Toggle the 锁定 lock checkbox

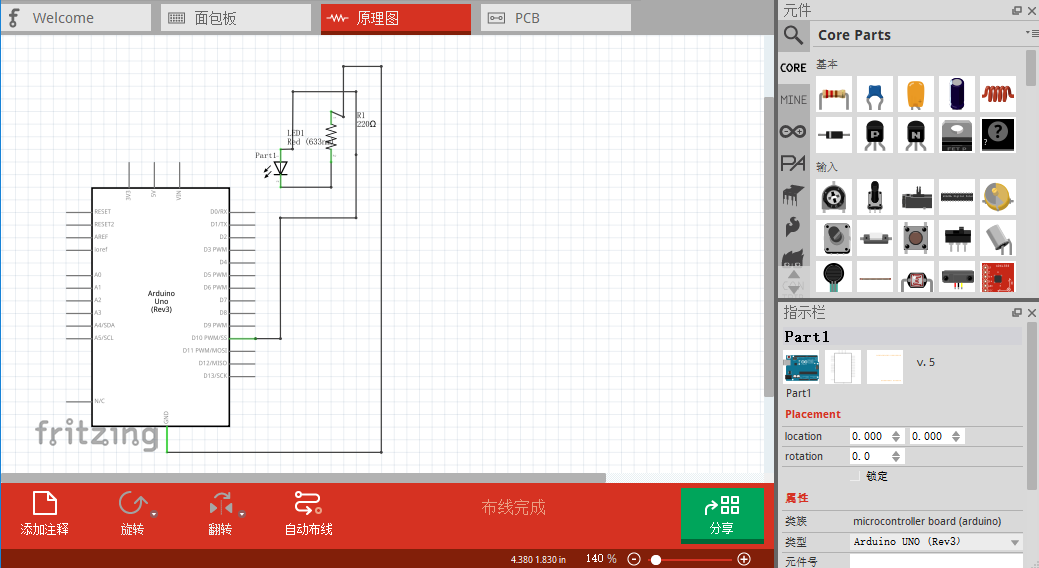(x=855, y=476)
